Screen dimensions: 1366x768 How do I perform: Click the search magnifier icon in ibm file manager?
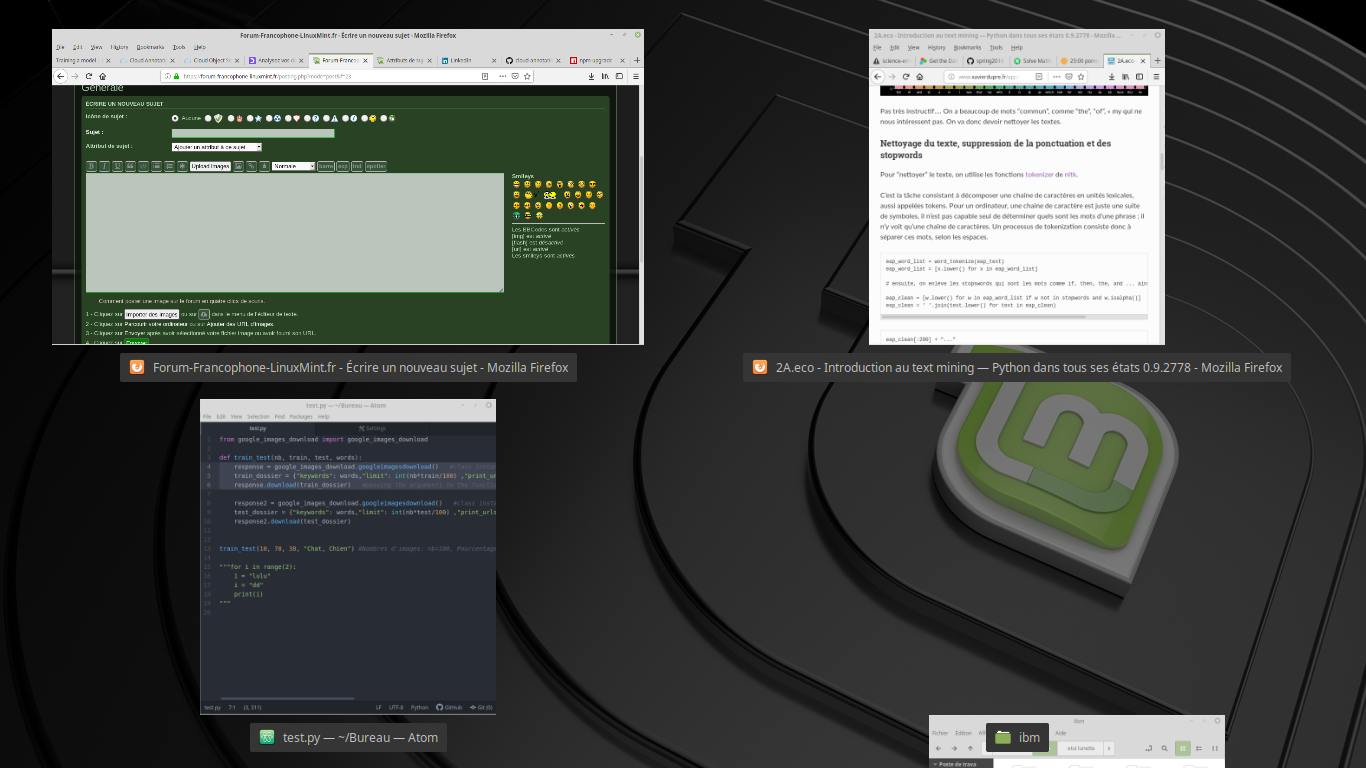pyautogui.click(x=1165, y=748)
